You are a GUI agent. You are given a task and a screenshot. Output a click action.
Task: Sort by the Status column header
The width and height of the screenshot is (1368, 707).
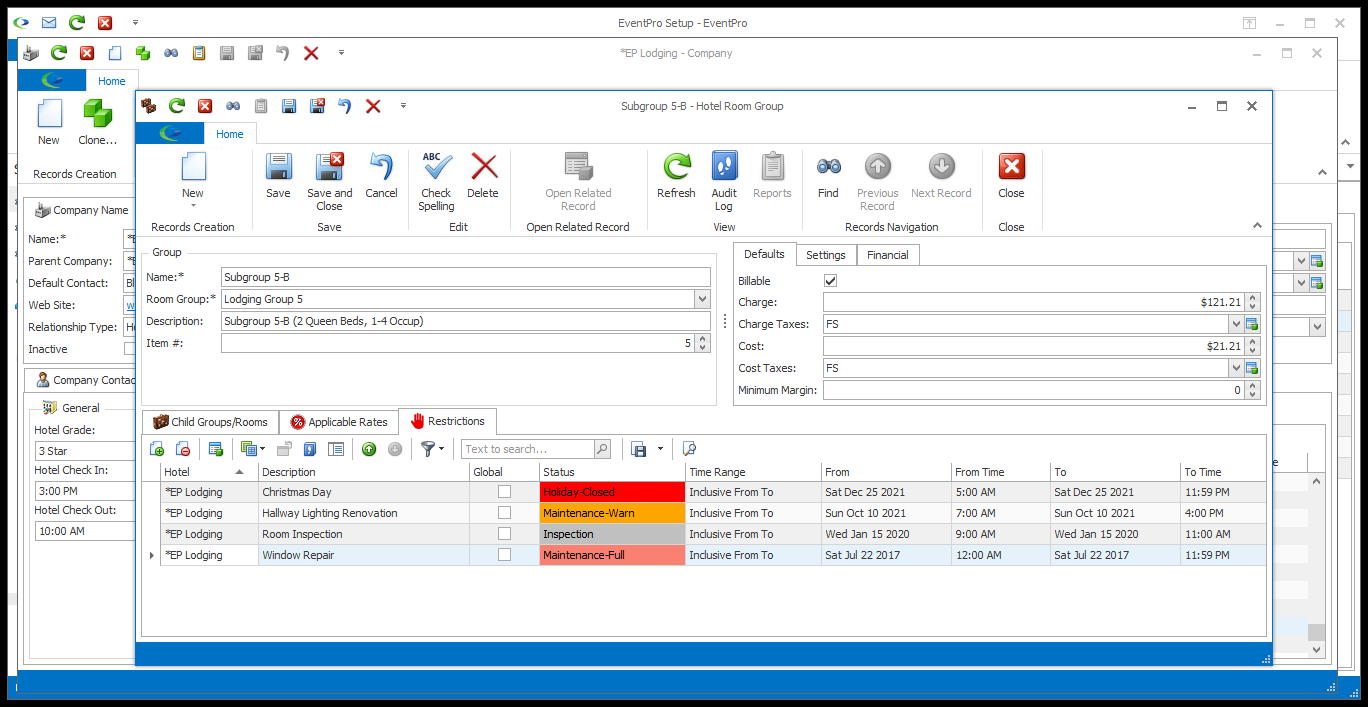[612, 472]
